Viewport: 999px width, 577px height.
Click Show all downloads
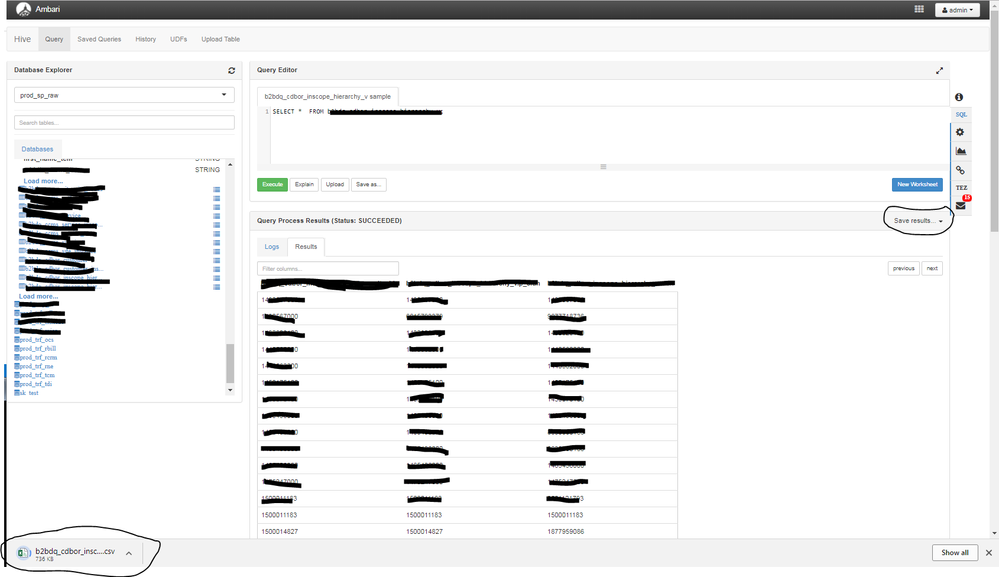point(954,553)
